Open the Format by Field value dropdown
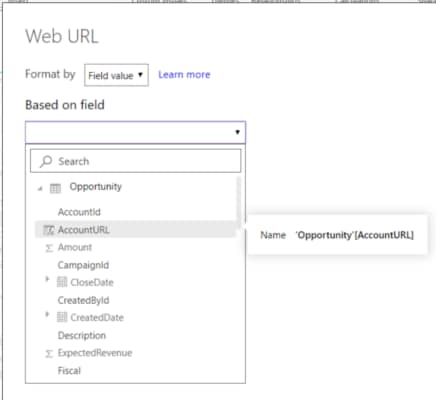 click(116, 75)
